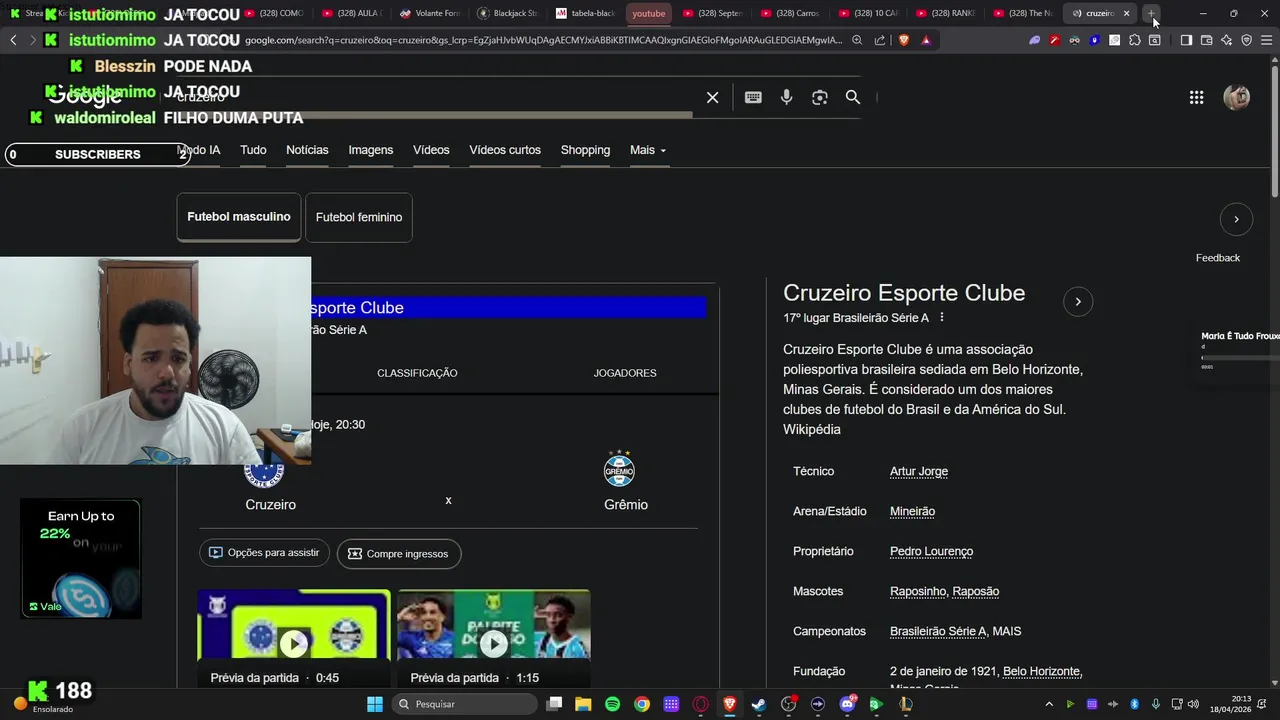Open the Artur Jorge link
The width and height of the screenshot is (1280, 720).
[919, 471]
